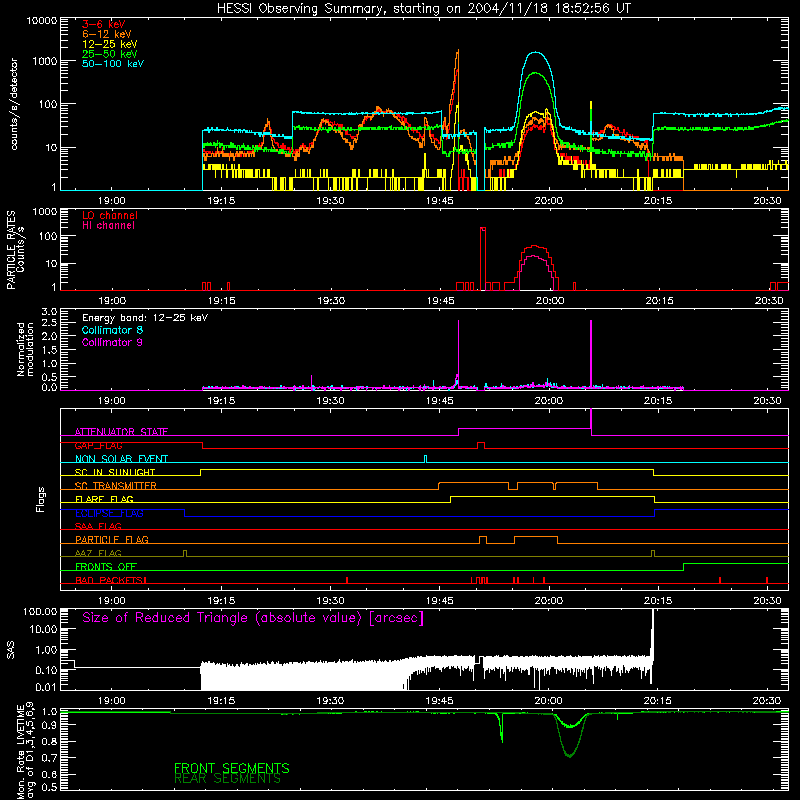Screen dimensions: 800x800
Task: Click the FLARE_FLAG label
Action: click(x=104, y=499)
